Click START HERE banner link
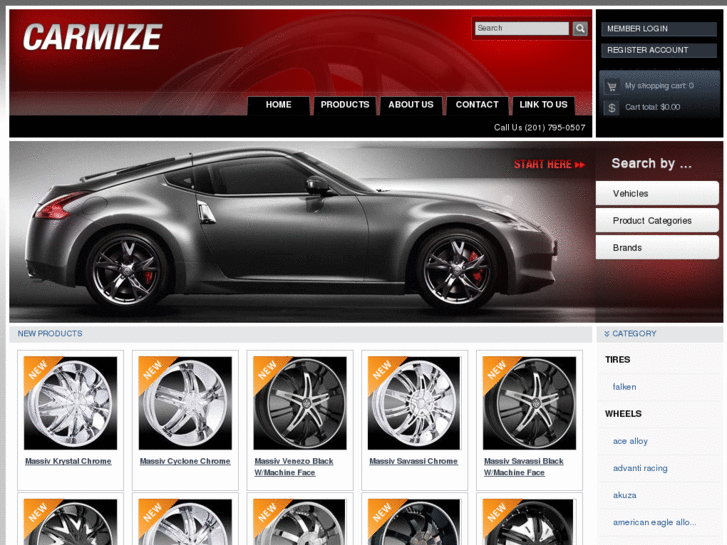The height and width of the screenshot is (545, 727). 549,165
